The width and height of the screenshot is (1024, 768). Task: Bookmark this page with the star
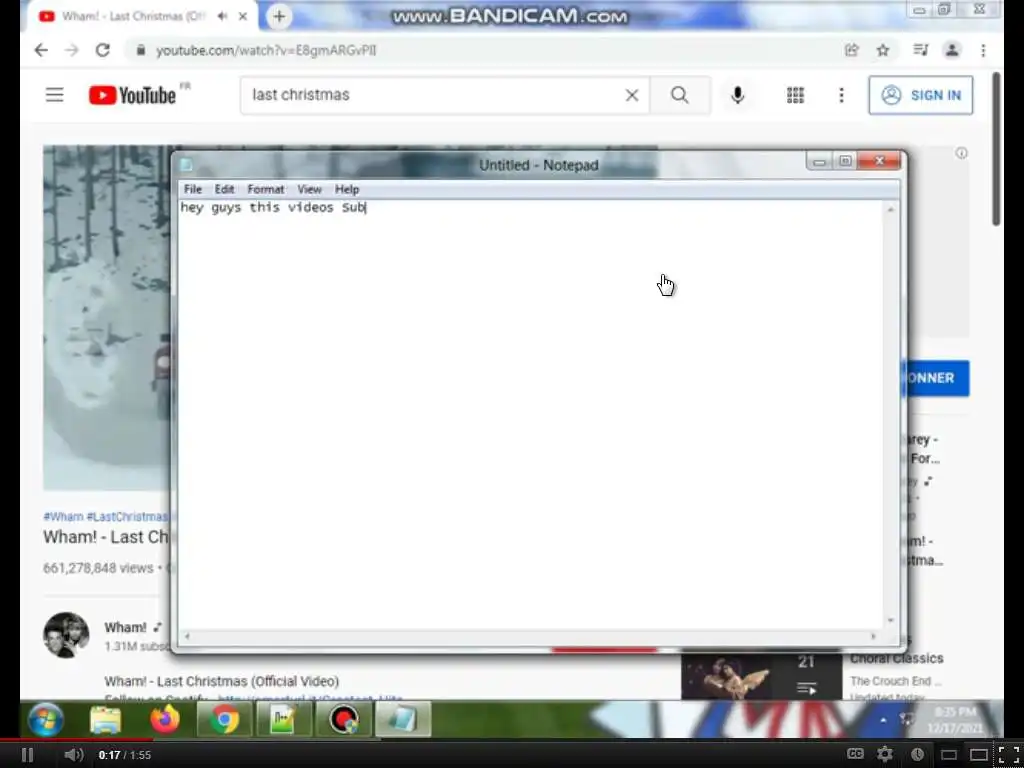(x=883, y=50)
